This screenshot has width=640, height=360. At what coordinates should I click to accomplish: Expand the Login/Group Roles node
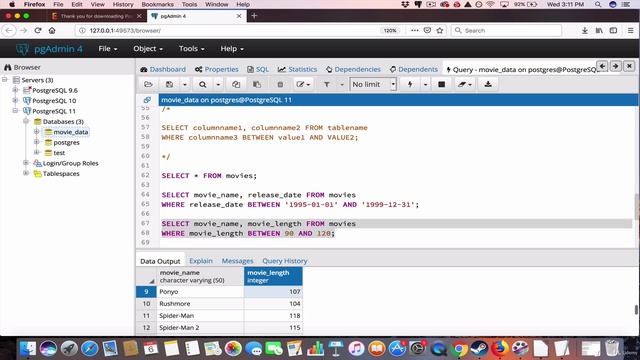point(26,163)
